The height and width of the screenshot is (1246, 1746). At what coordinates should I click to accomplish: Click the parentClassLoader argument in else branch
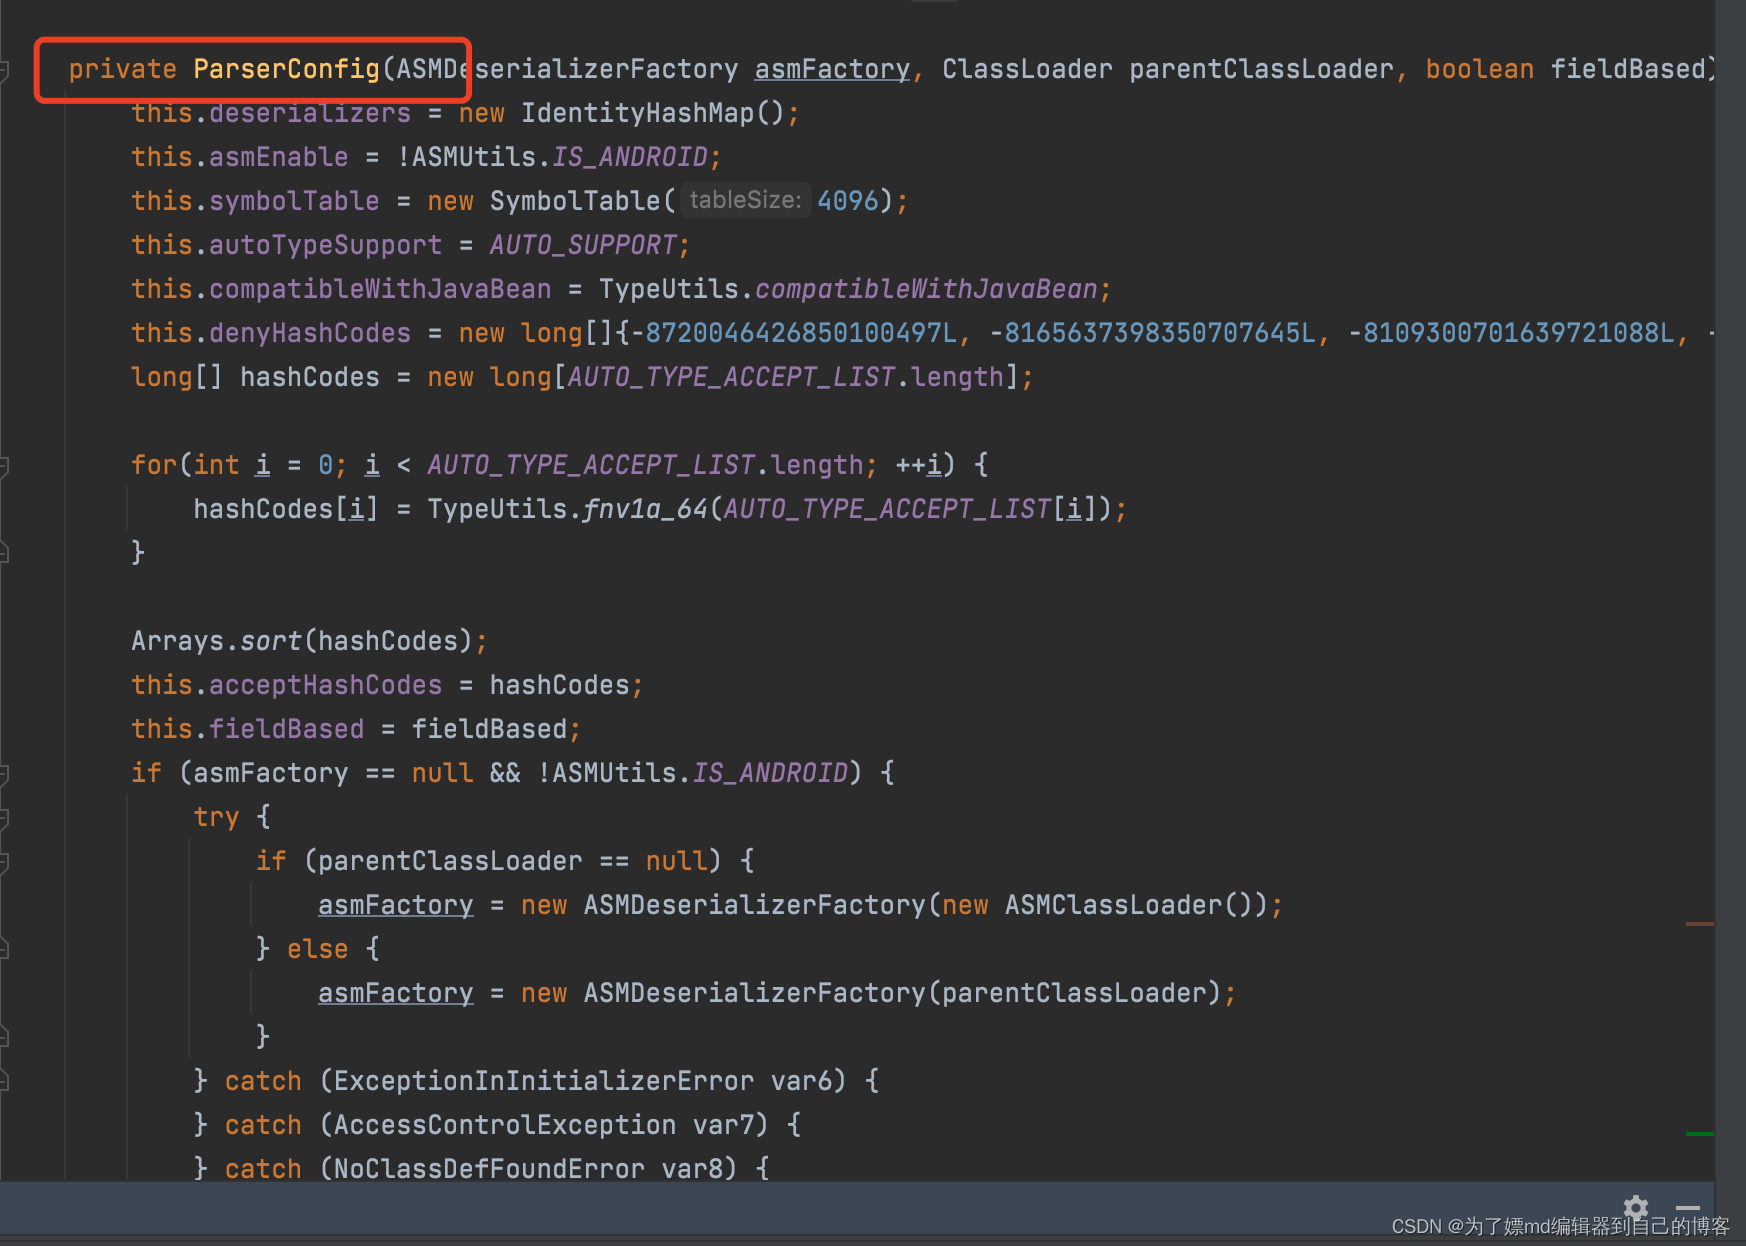pyautogui.click(x=1074, y=993)
